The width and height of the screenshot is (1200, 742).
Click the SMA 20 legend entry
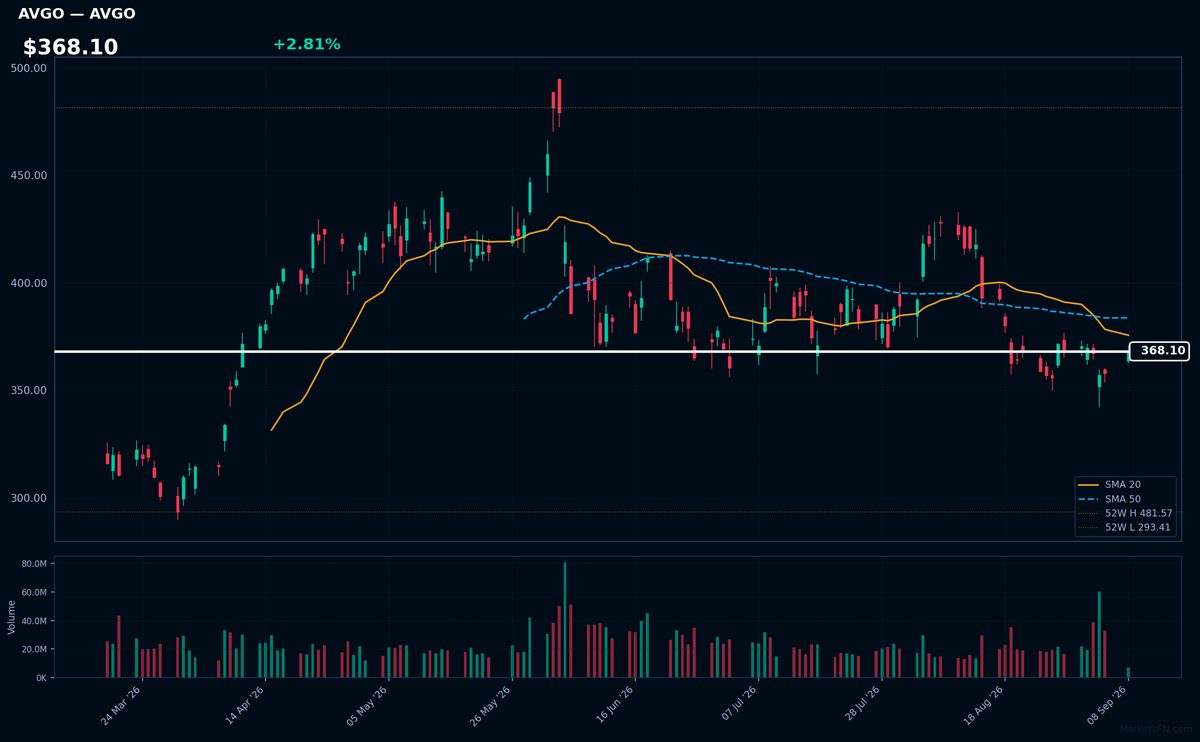coord(1123,484)
